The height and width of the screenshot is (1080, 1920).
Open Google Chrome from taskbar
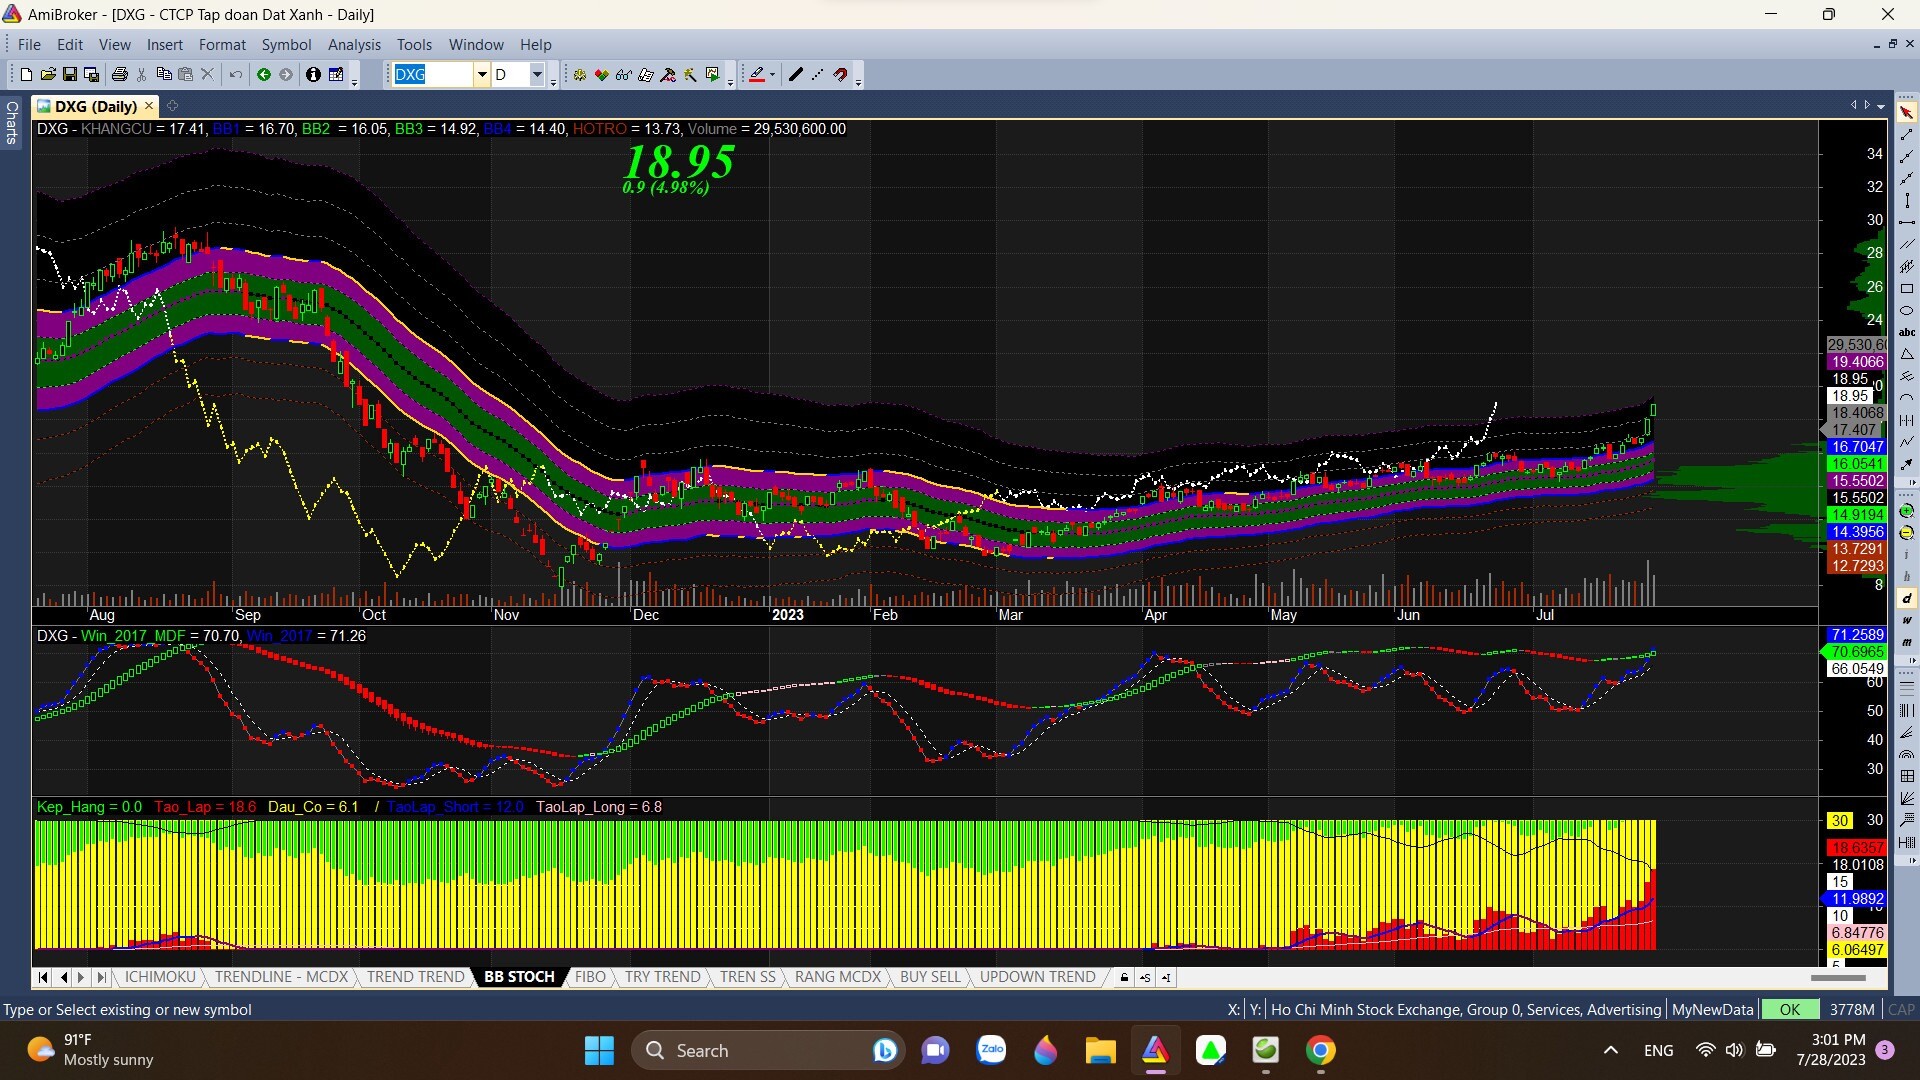(1321, 1051)
